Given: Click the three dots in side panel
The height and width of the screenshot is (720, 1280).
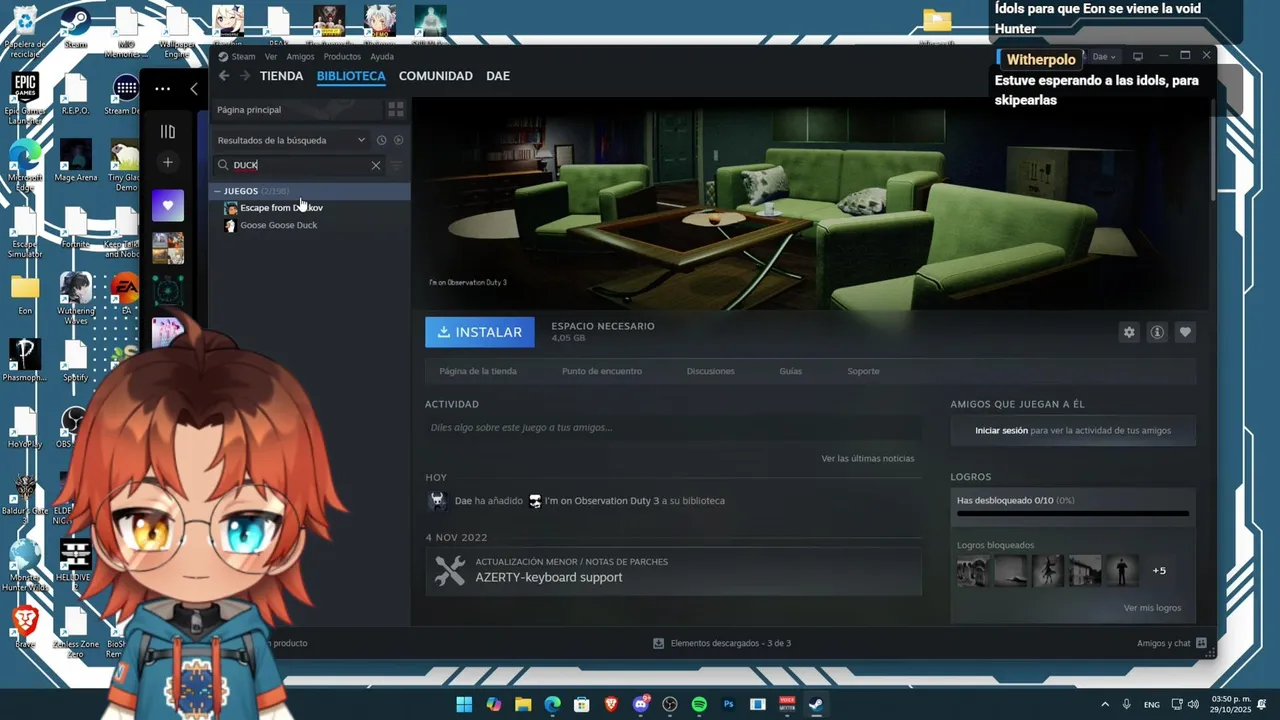Looking at the screenshot, I should click(x=162, y=89).
